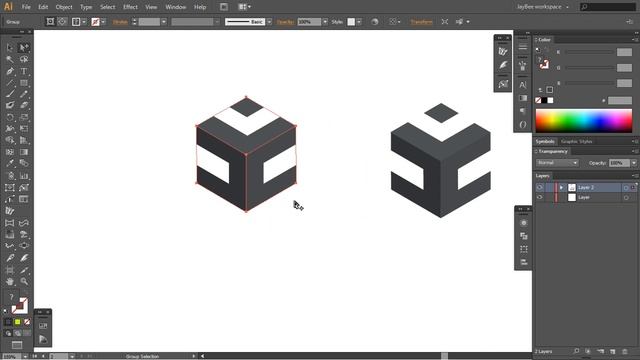Click the black swatch in Color panel

(x=544, y=100)
